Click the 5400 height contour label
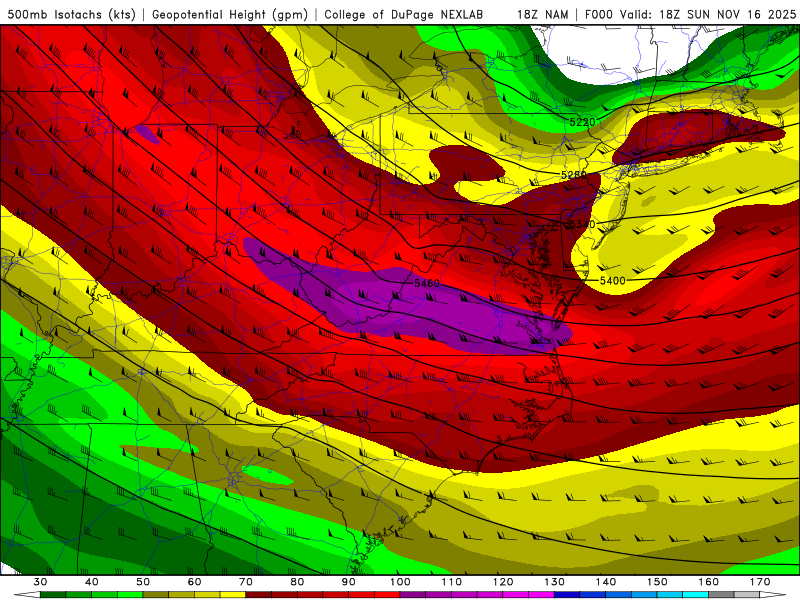The height and width of the screenshot is (600, 800). [x=612, y=281]
